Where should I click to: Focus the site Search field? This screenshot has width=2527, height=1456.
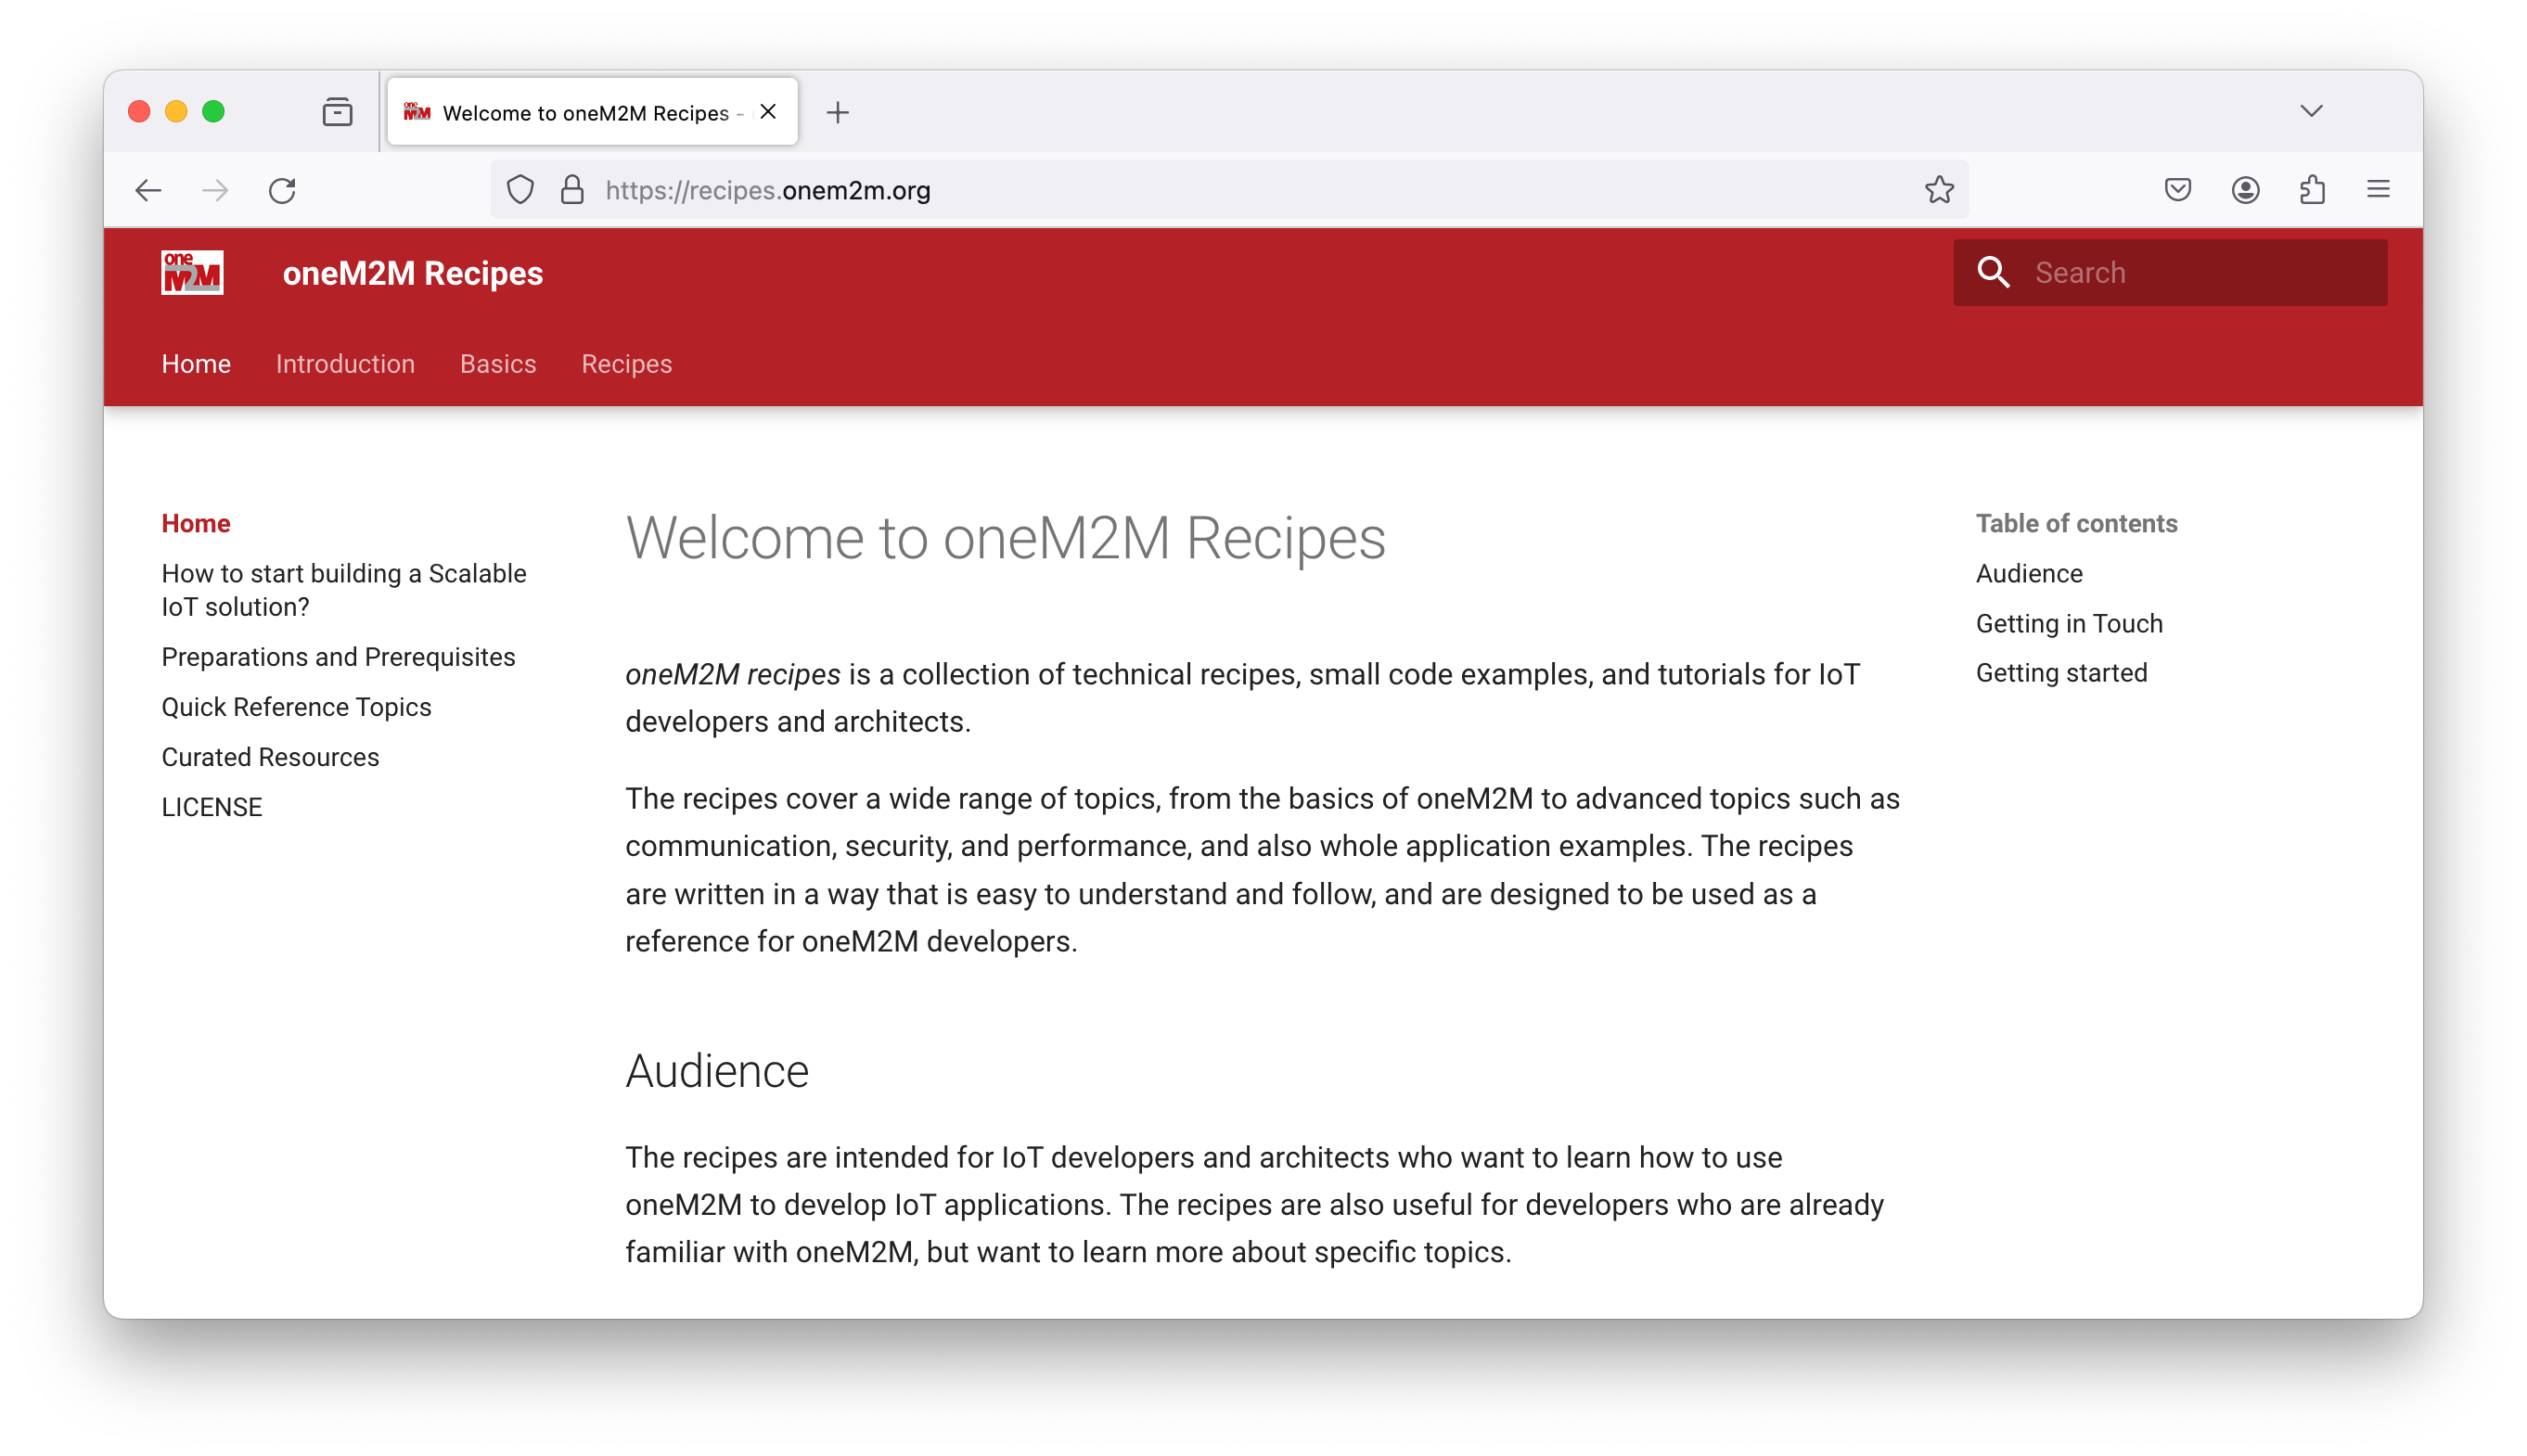[x=2170, y=272]
